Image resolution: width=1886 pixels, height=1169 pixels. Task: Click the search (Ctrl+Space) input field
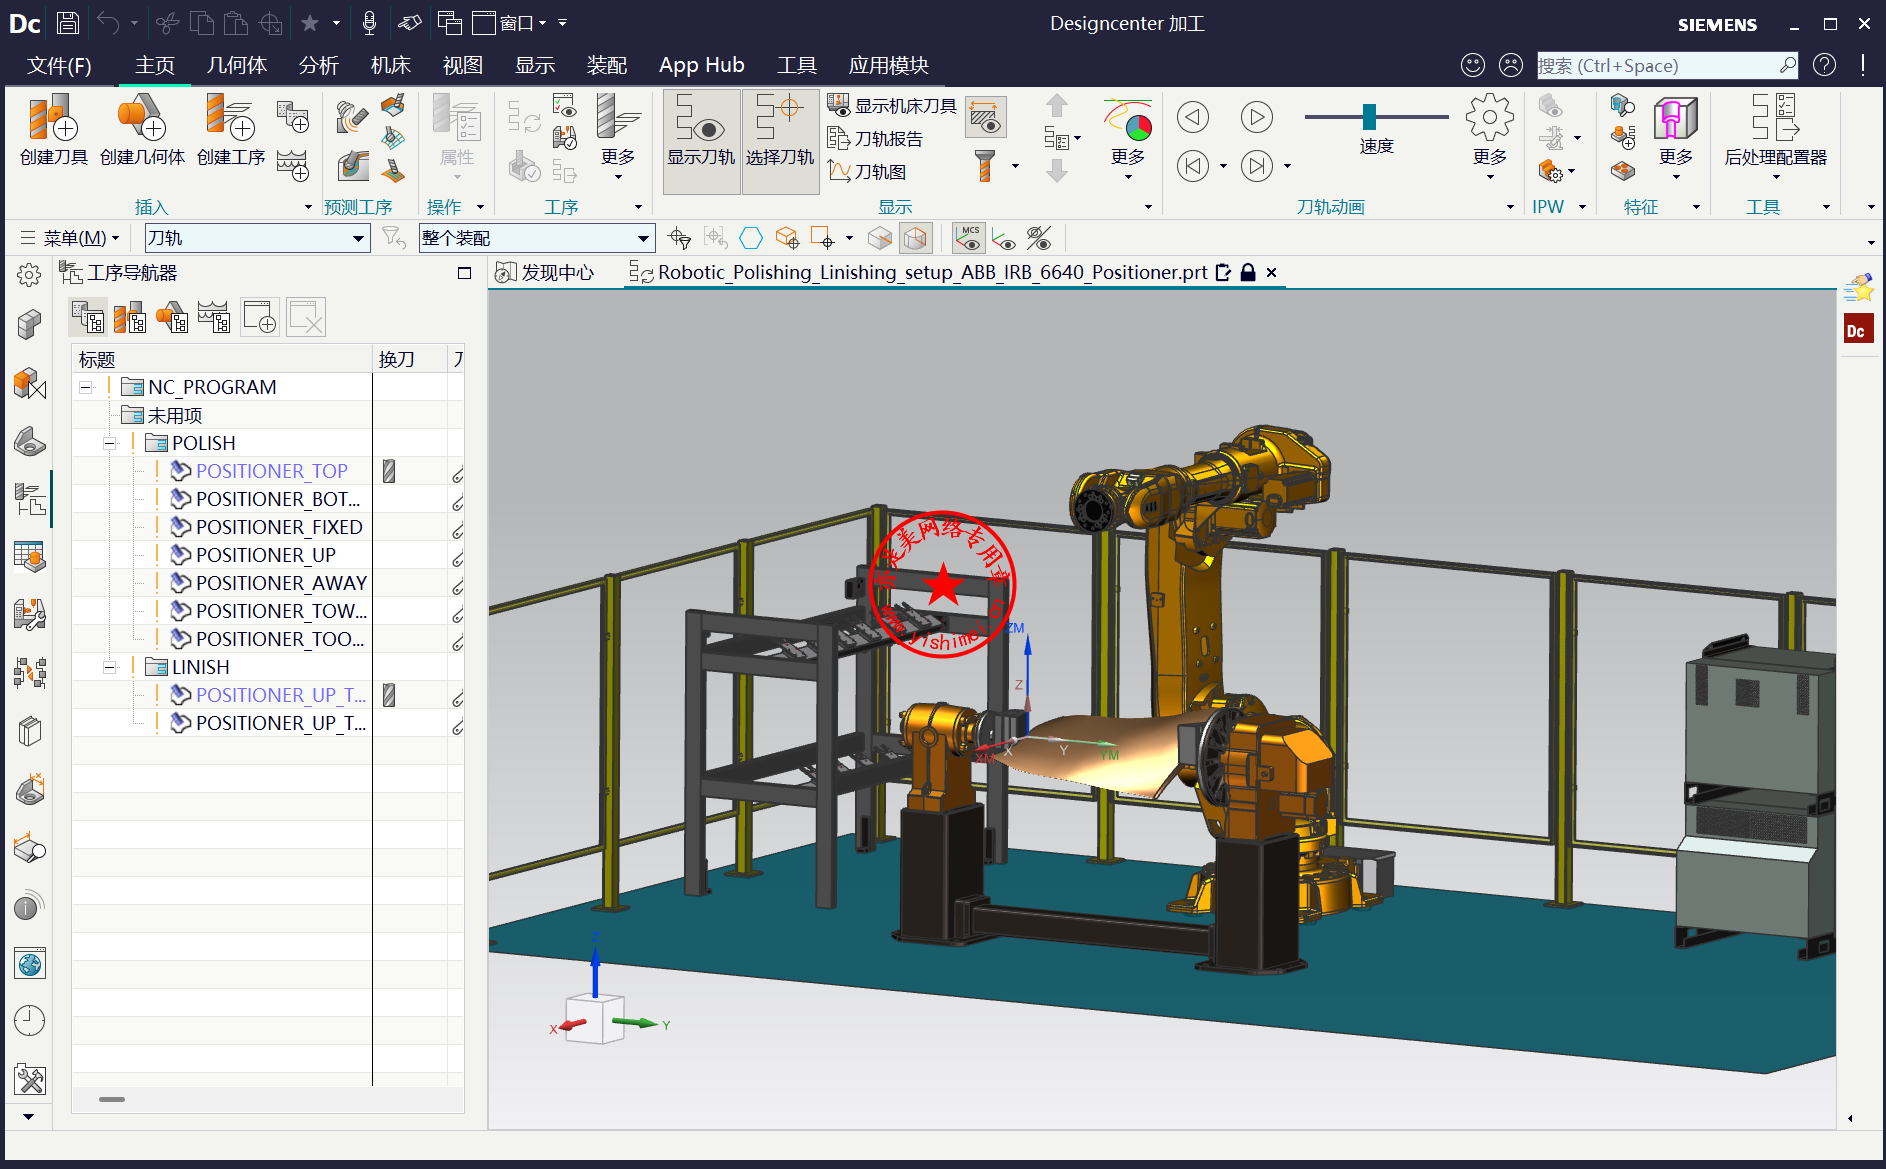[x=1655, y=66]
